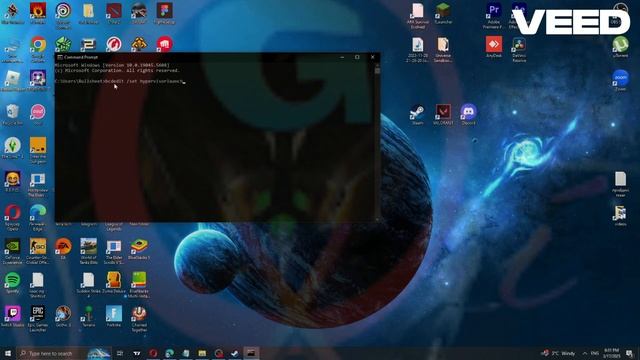Open the BlueStacks Multi-Instance Manager shortcut
This screenshot has height=360, width=640.
139,284
